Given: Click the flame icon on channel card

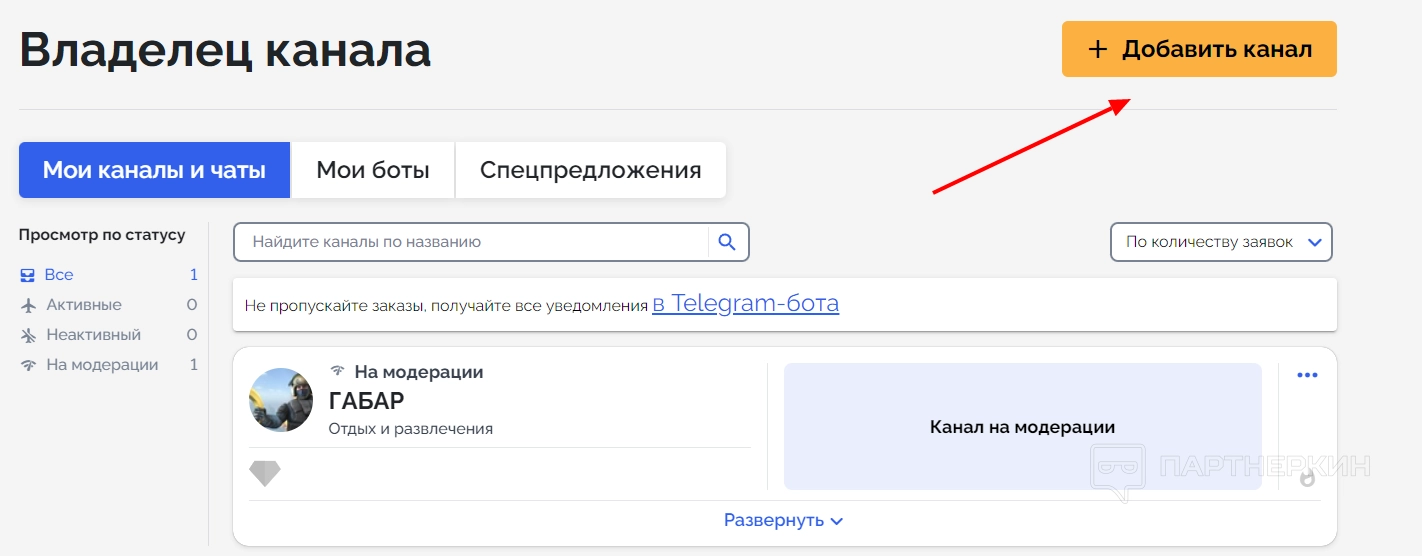Looking at the screenshot, I should tap(1307, 479).
